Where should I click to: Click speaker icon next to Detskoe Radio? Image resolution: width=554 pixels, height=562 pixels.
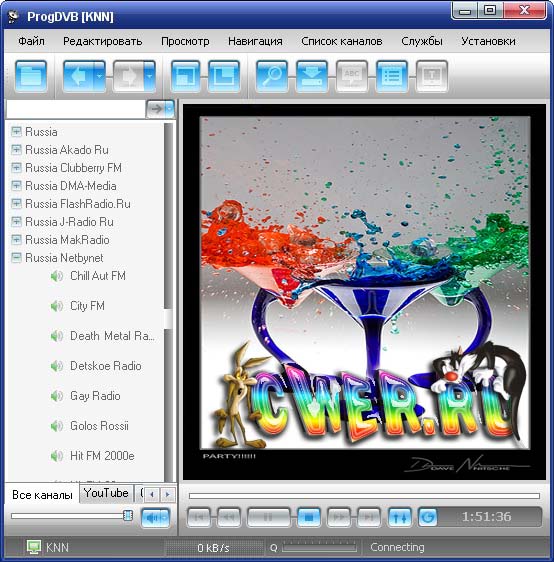(x=57, y=366)
